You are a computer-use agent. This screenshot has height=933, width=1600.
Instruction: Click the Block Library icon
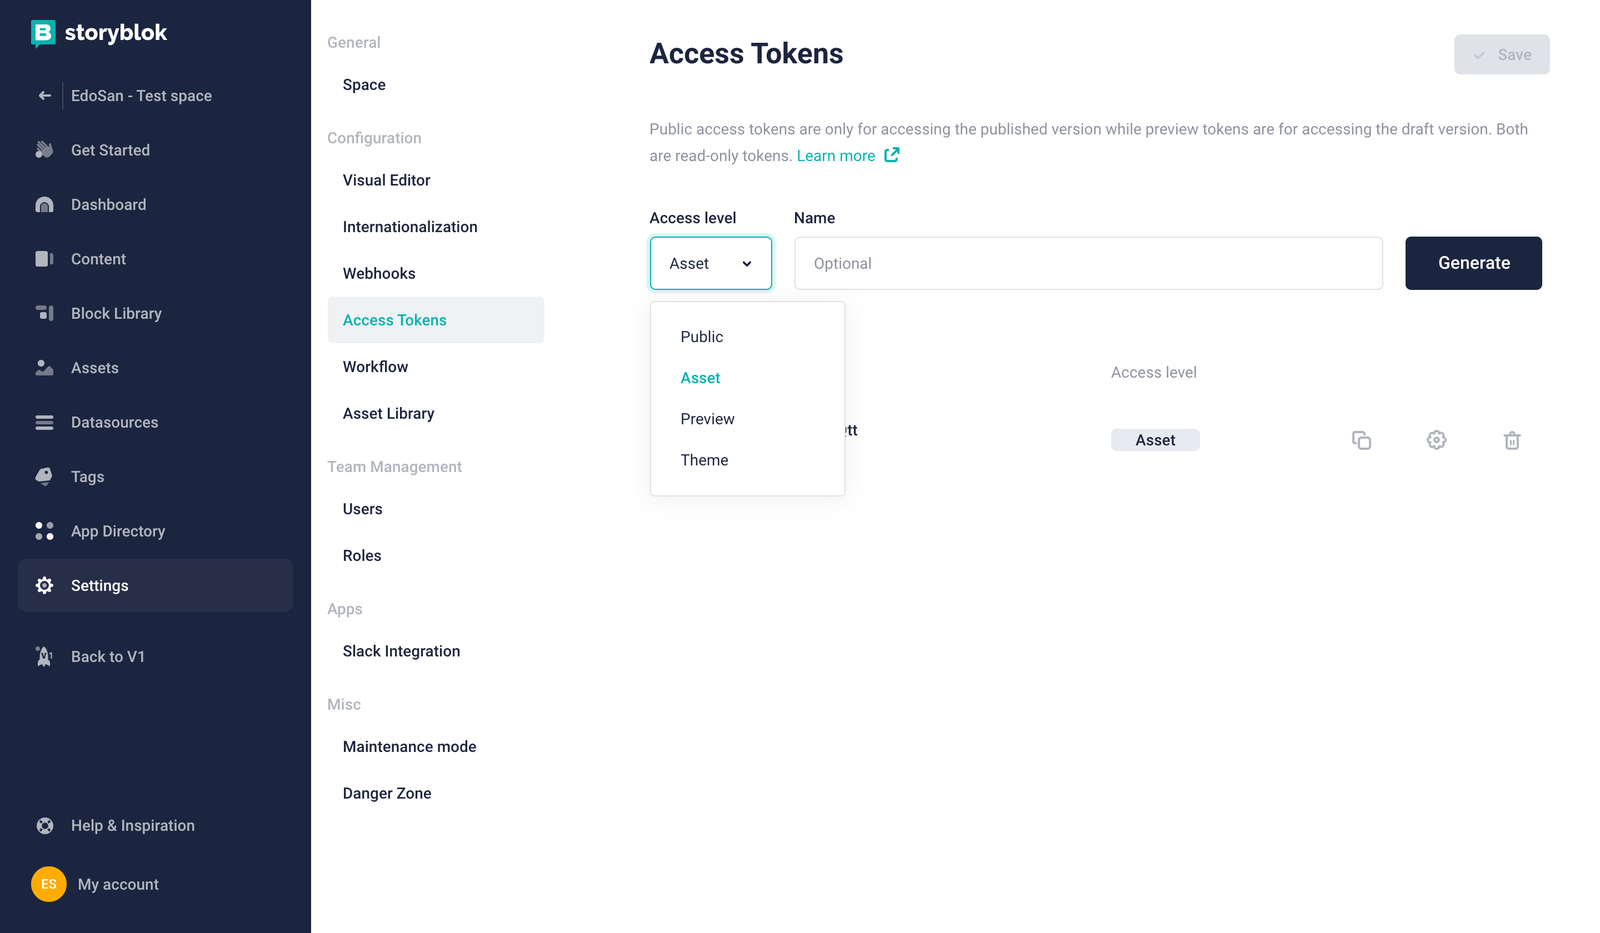pyautogui.click(x=44, y=313)
